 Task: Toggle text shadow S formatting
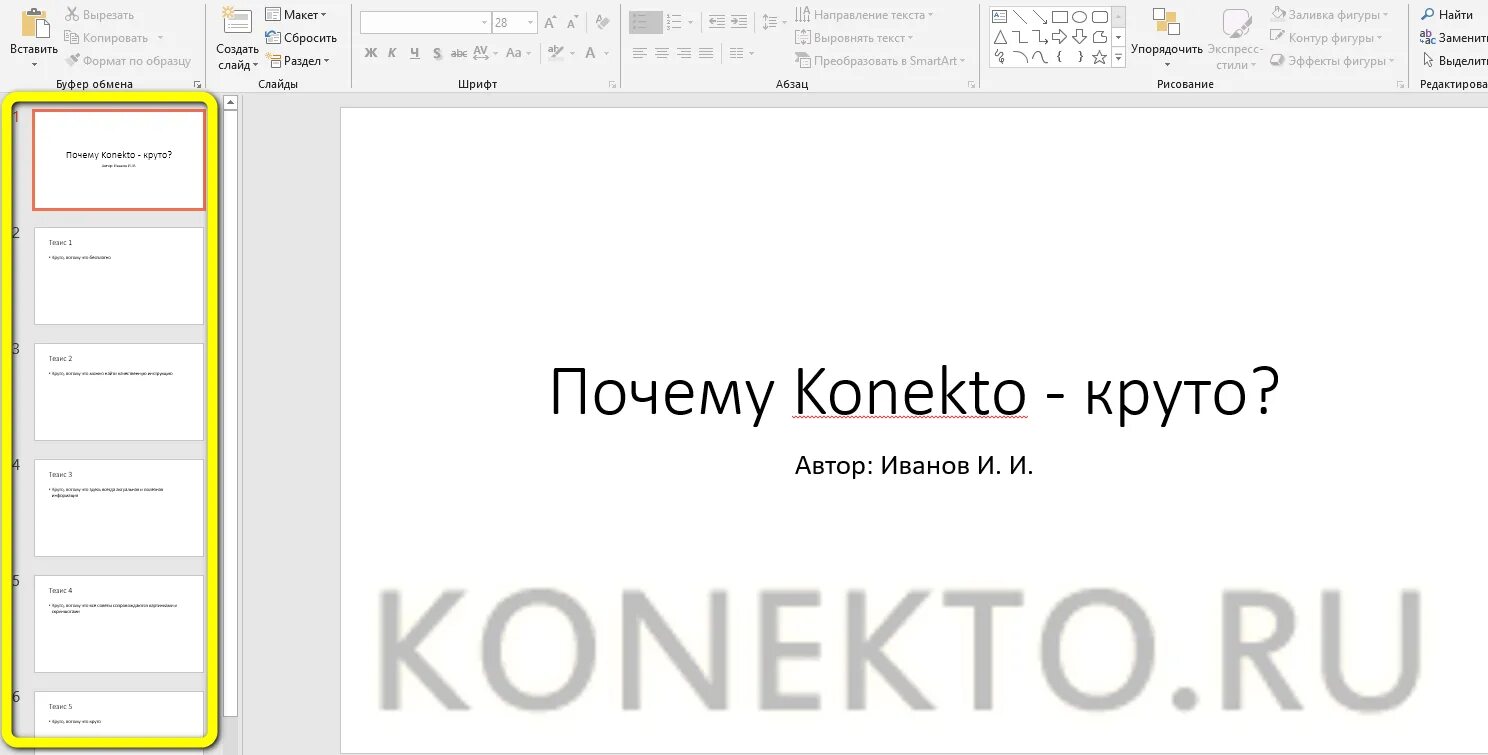437,53
